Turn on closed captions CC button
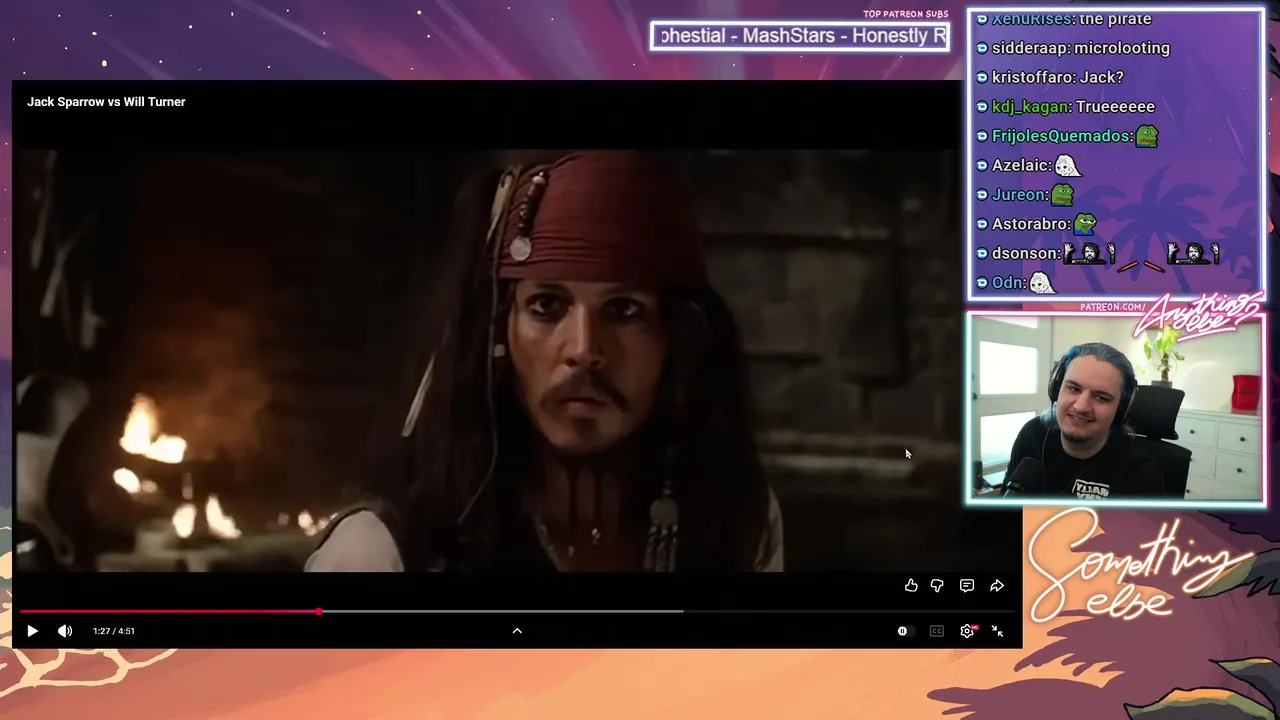The height and width of the screenshot is (720, 1280). click(937, 631)
